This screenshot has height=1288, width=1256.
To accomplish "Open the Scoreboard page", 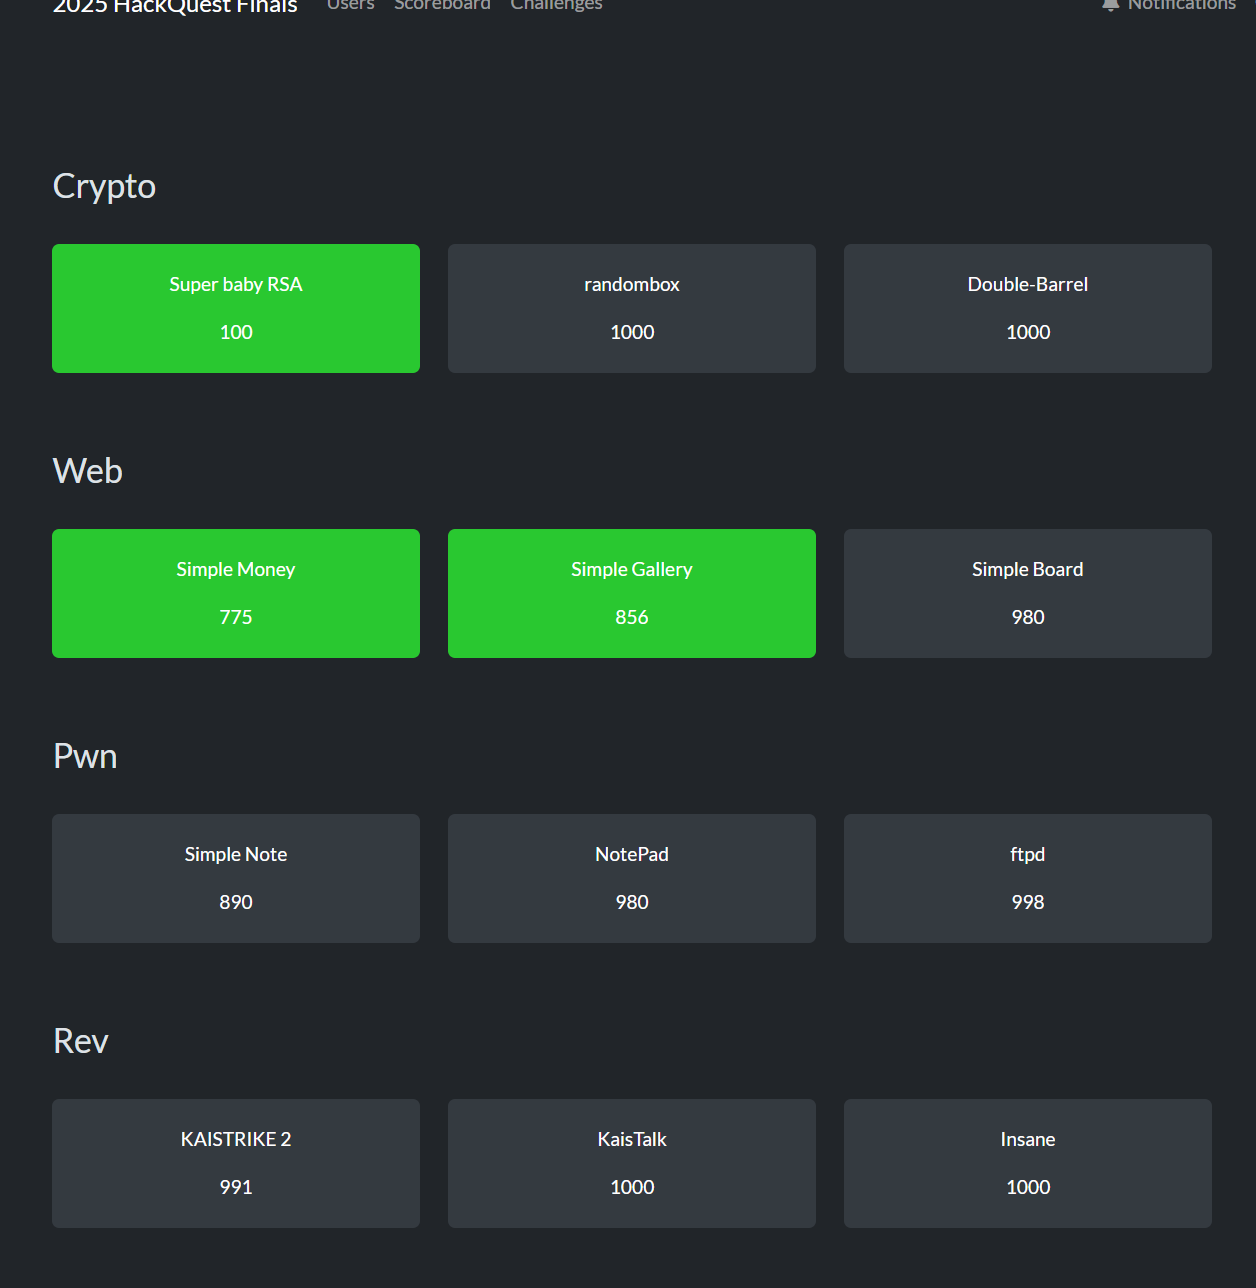I will tap(442, 5).
